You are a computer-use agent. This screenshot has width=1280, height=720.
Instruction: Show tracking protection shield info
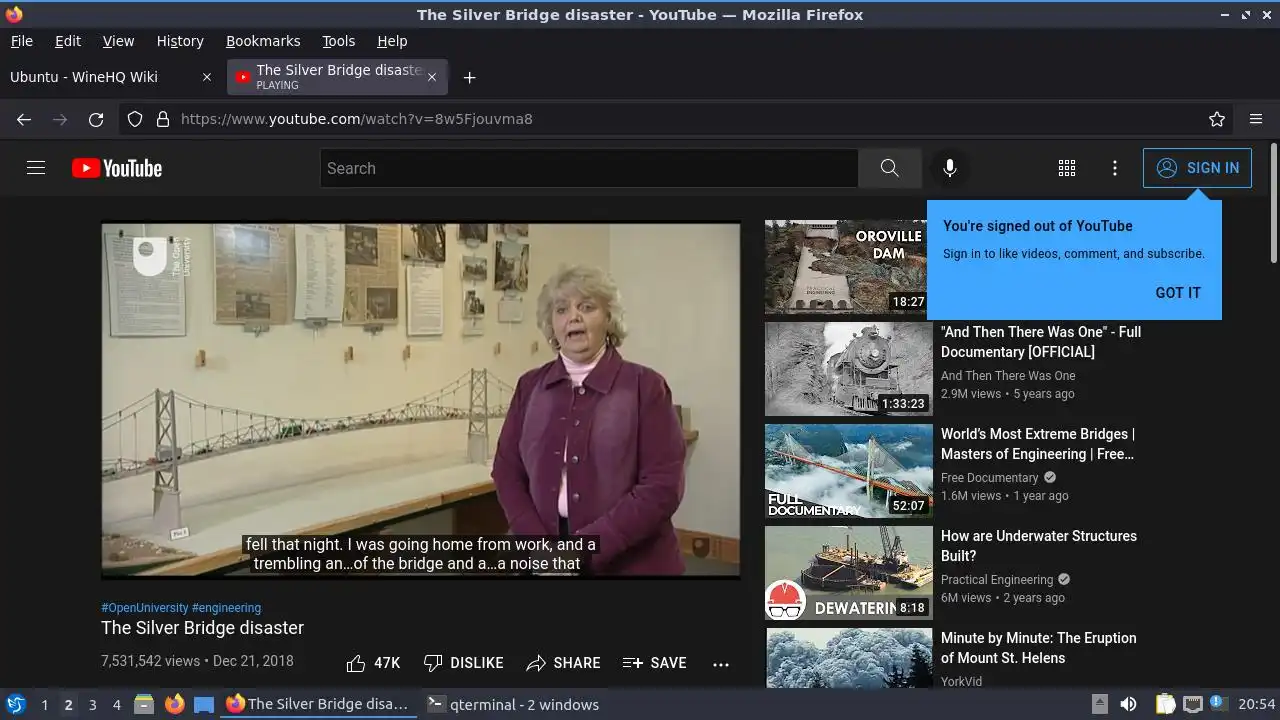tap(135, 119)
